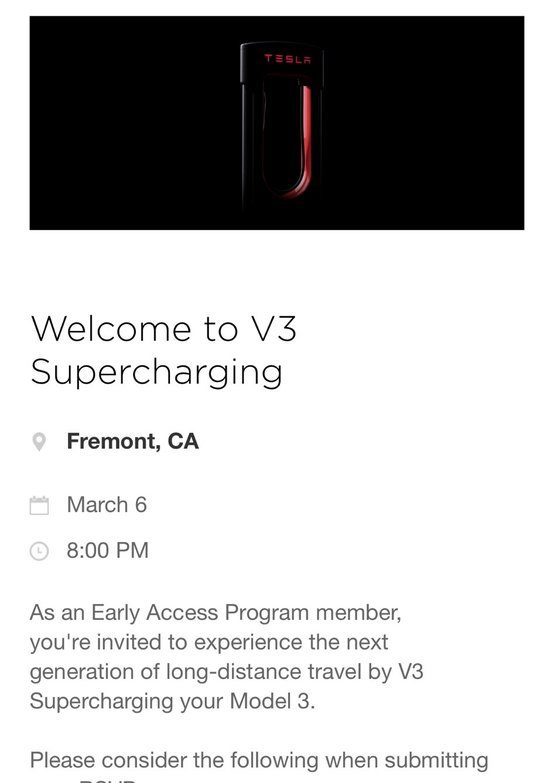Open the Supercharger banner image
Viewport: 554px width, 783px height.
[277, 123]
